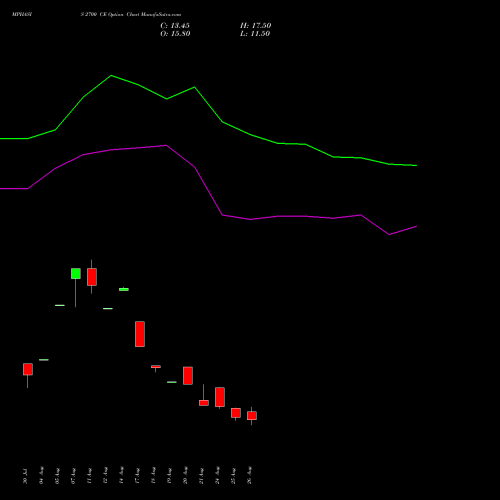Select the small red candlestick for 21 Aug
The width and height of the screenshot is (500, 500).
(x=204, y=403)
